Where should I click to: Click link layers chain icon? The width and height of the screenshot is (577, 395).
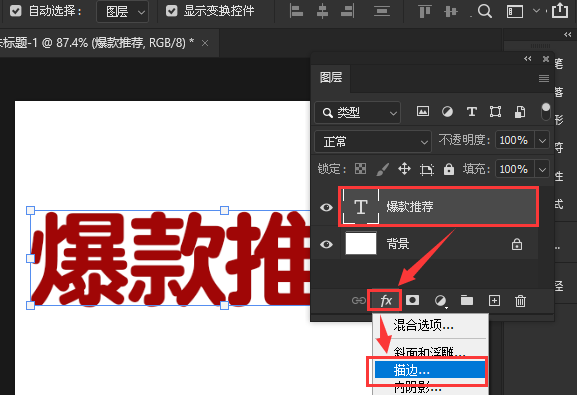point(358,301)
